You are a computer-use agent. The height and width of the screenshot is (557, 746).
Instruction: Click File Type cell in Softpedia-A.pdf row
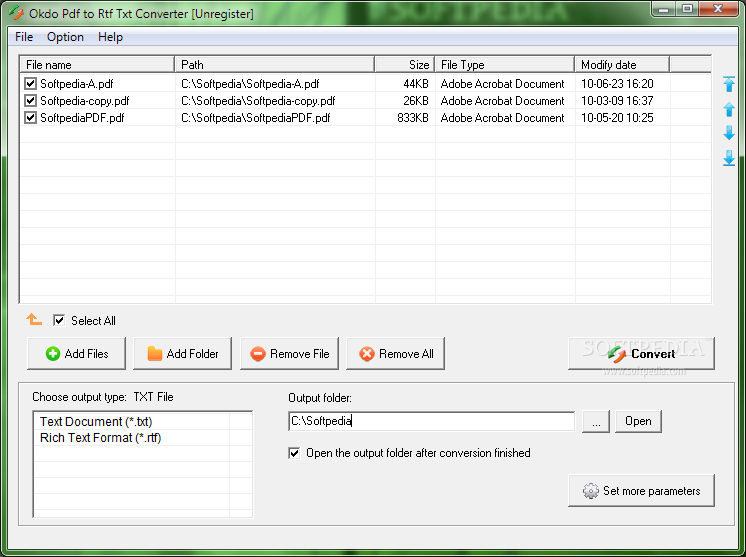(502, 84)
